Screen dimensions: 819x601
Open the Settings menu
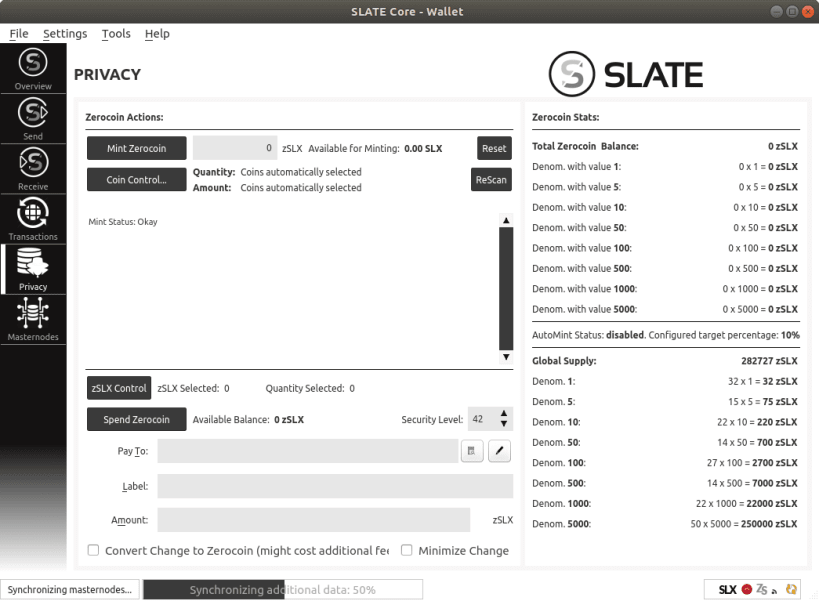(x=65, y=34)
